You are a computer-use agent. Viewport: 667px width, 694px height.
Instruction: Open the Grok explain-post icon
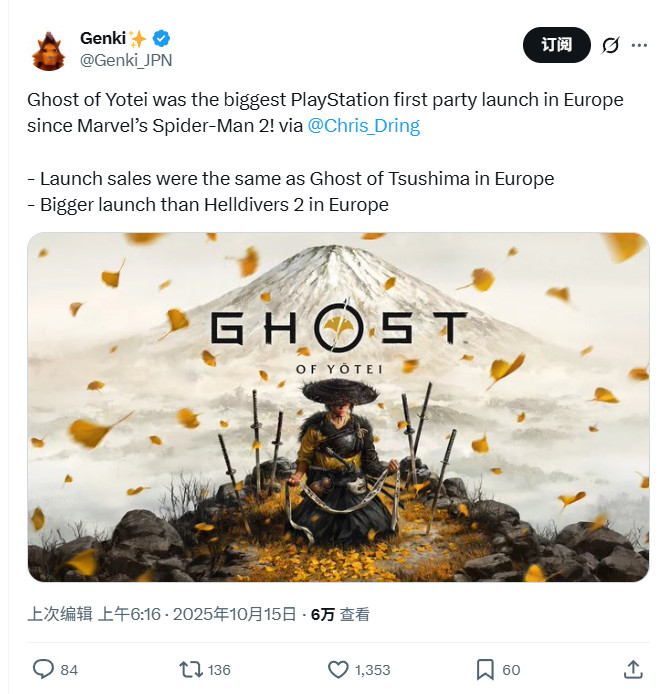[x=610, y=46]
